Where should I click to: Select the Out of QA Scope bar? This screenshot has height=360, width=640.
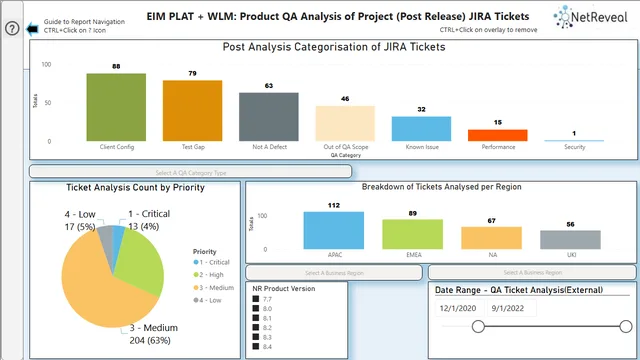point(345,124)
